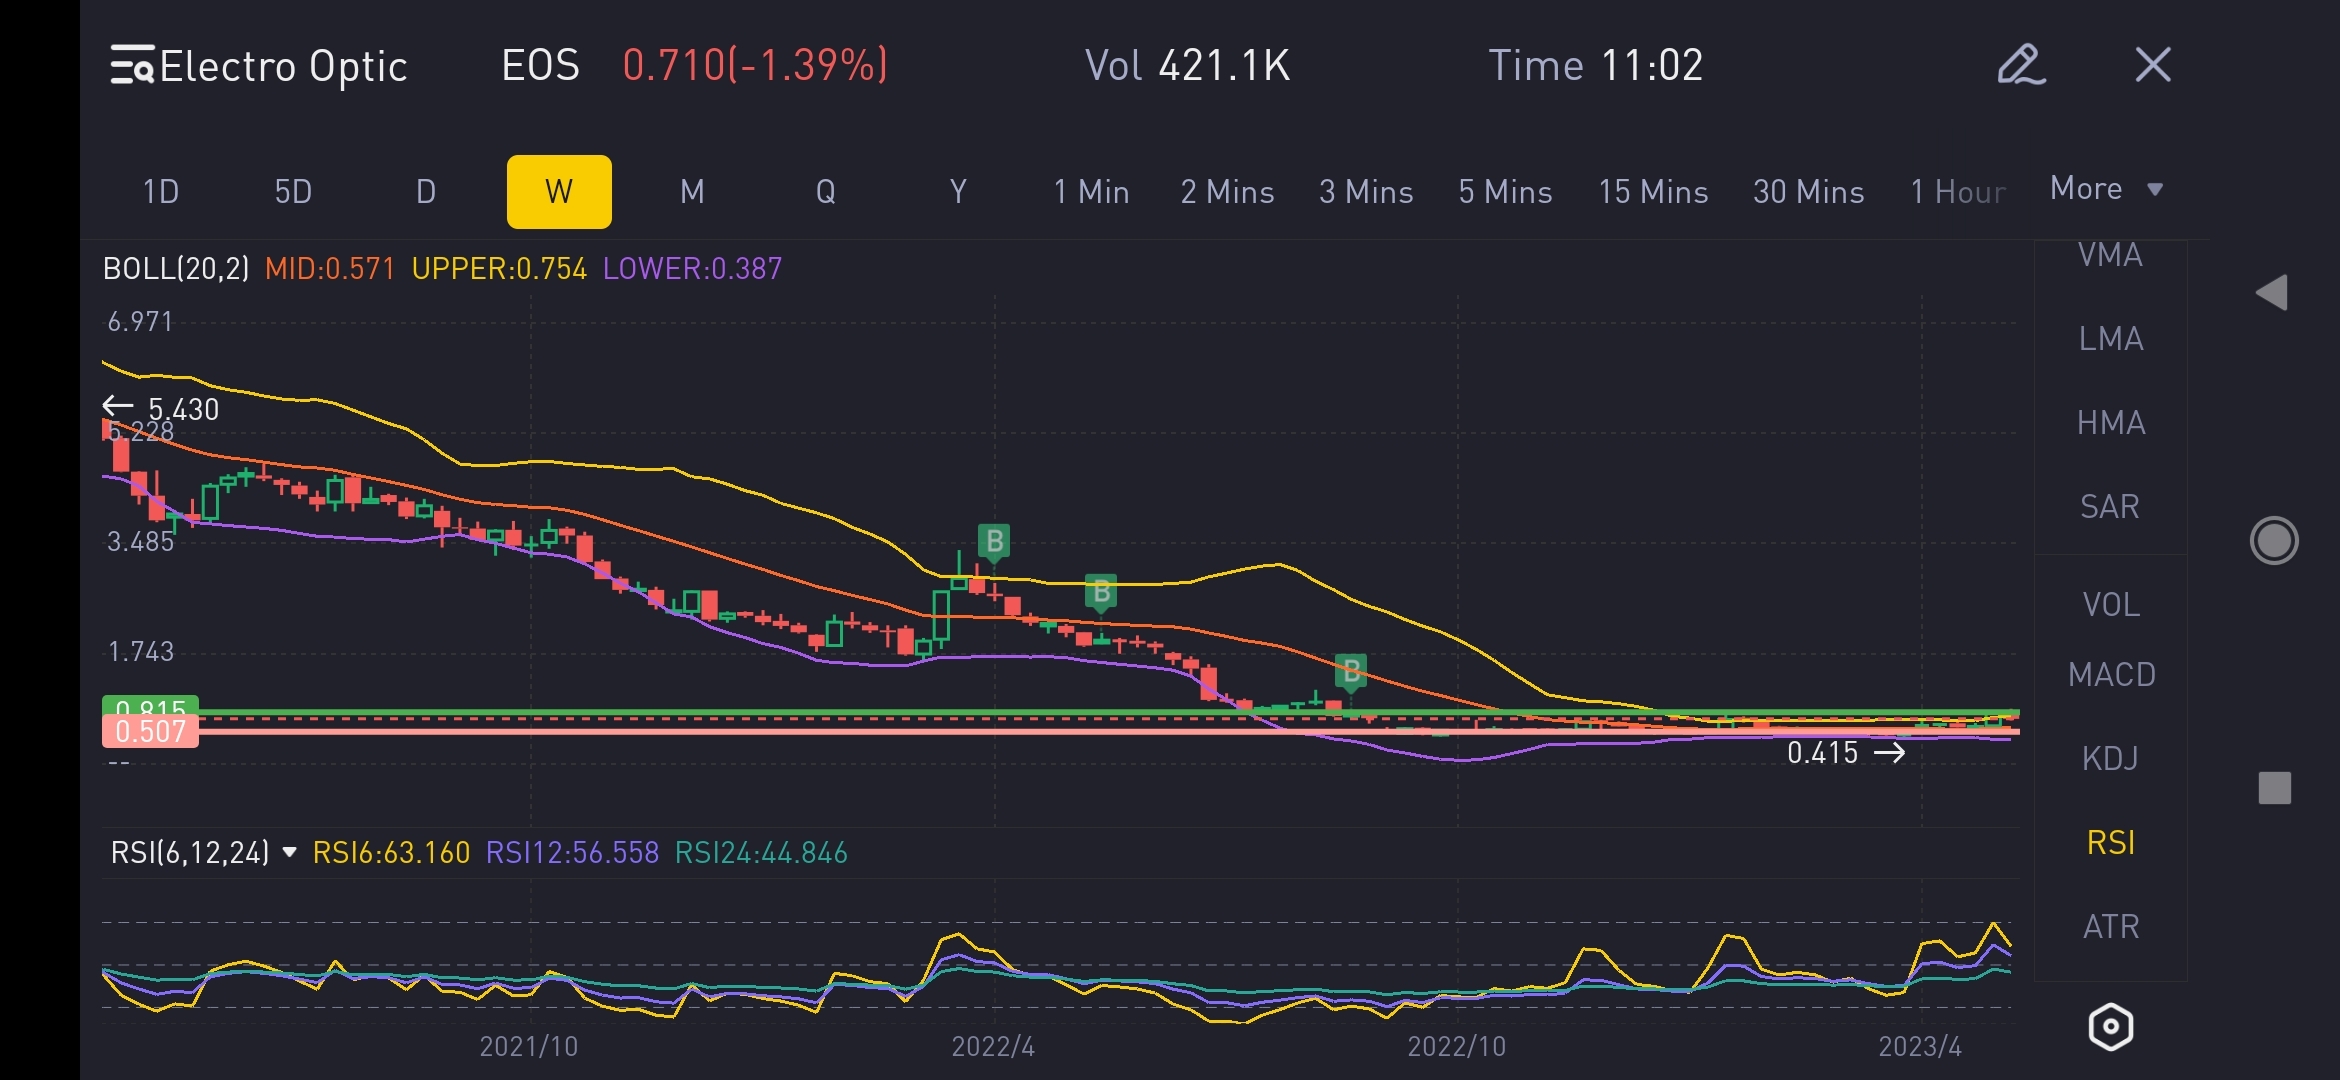This screenshot has width=2340, height=1080.
Task: Tap the 0.507 red price line label
Action: click(150, 732)
